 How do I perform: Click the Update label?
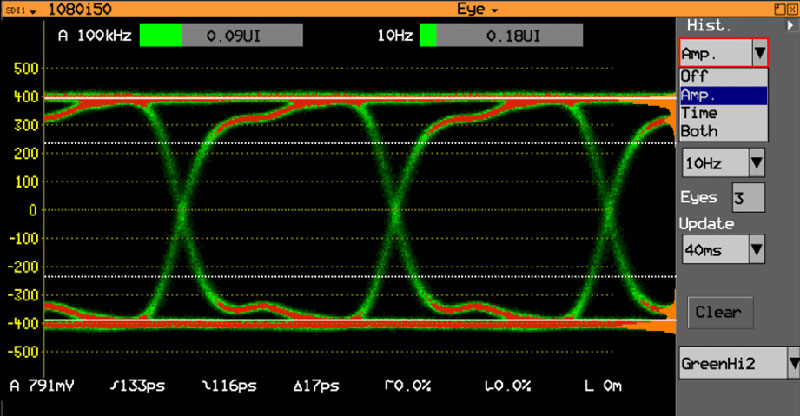[x=706, y=224]
